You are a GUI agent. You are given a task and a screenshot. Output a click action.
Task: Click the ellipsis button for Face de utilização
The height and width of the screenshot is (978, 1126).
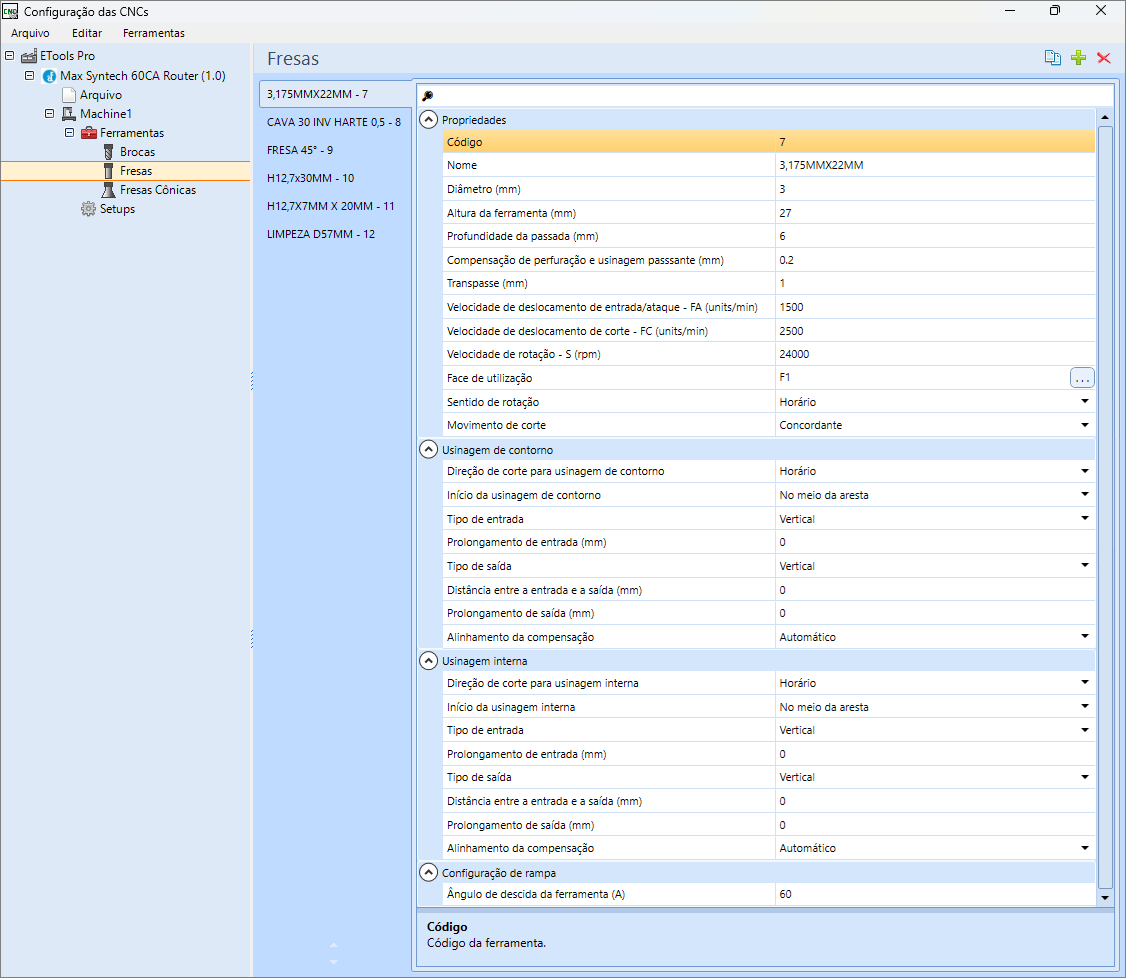coord(1081,378)
